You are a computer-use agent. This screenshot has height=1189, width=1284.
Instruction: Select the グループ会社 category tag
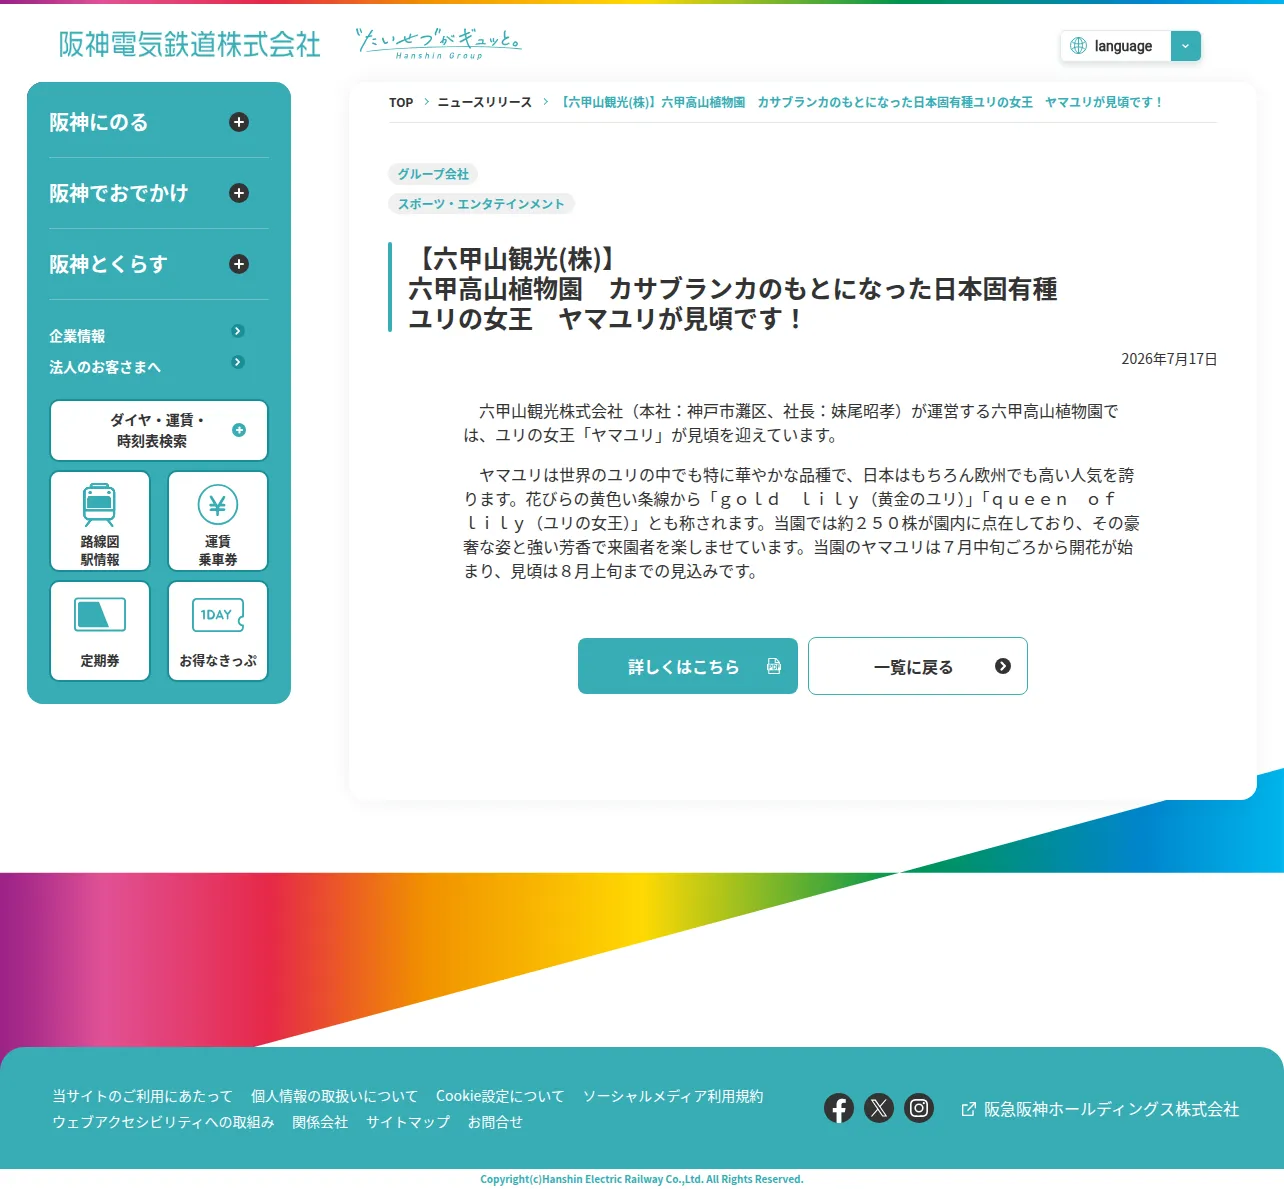(433, 174)
